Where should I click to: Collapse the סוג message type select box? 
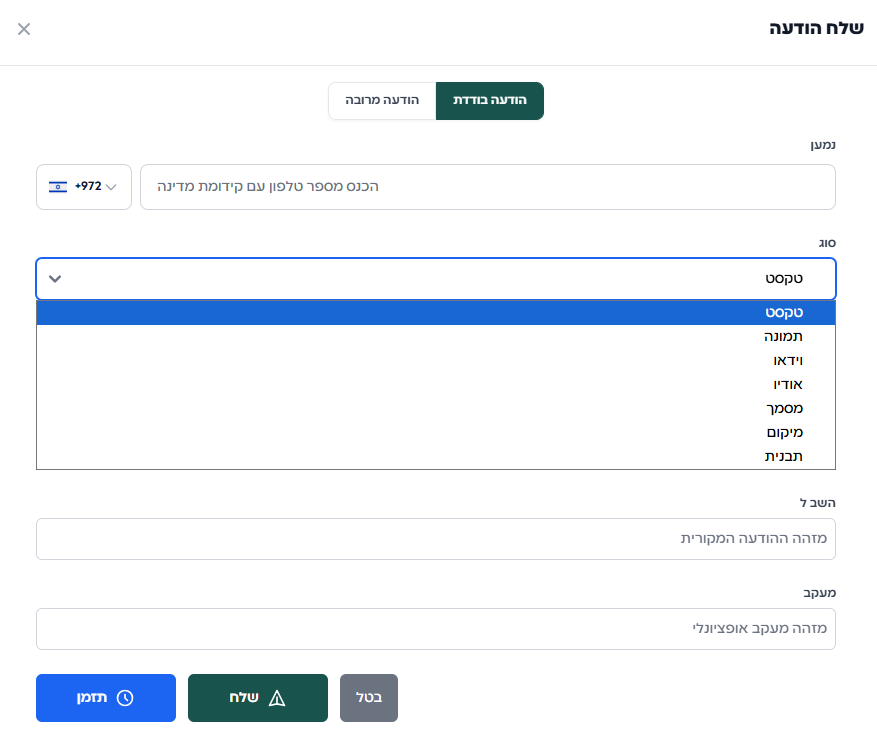(x=435, y=279)
